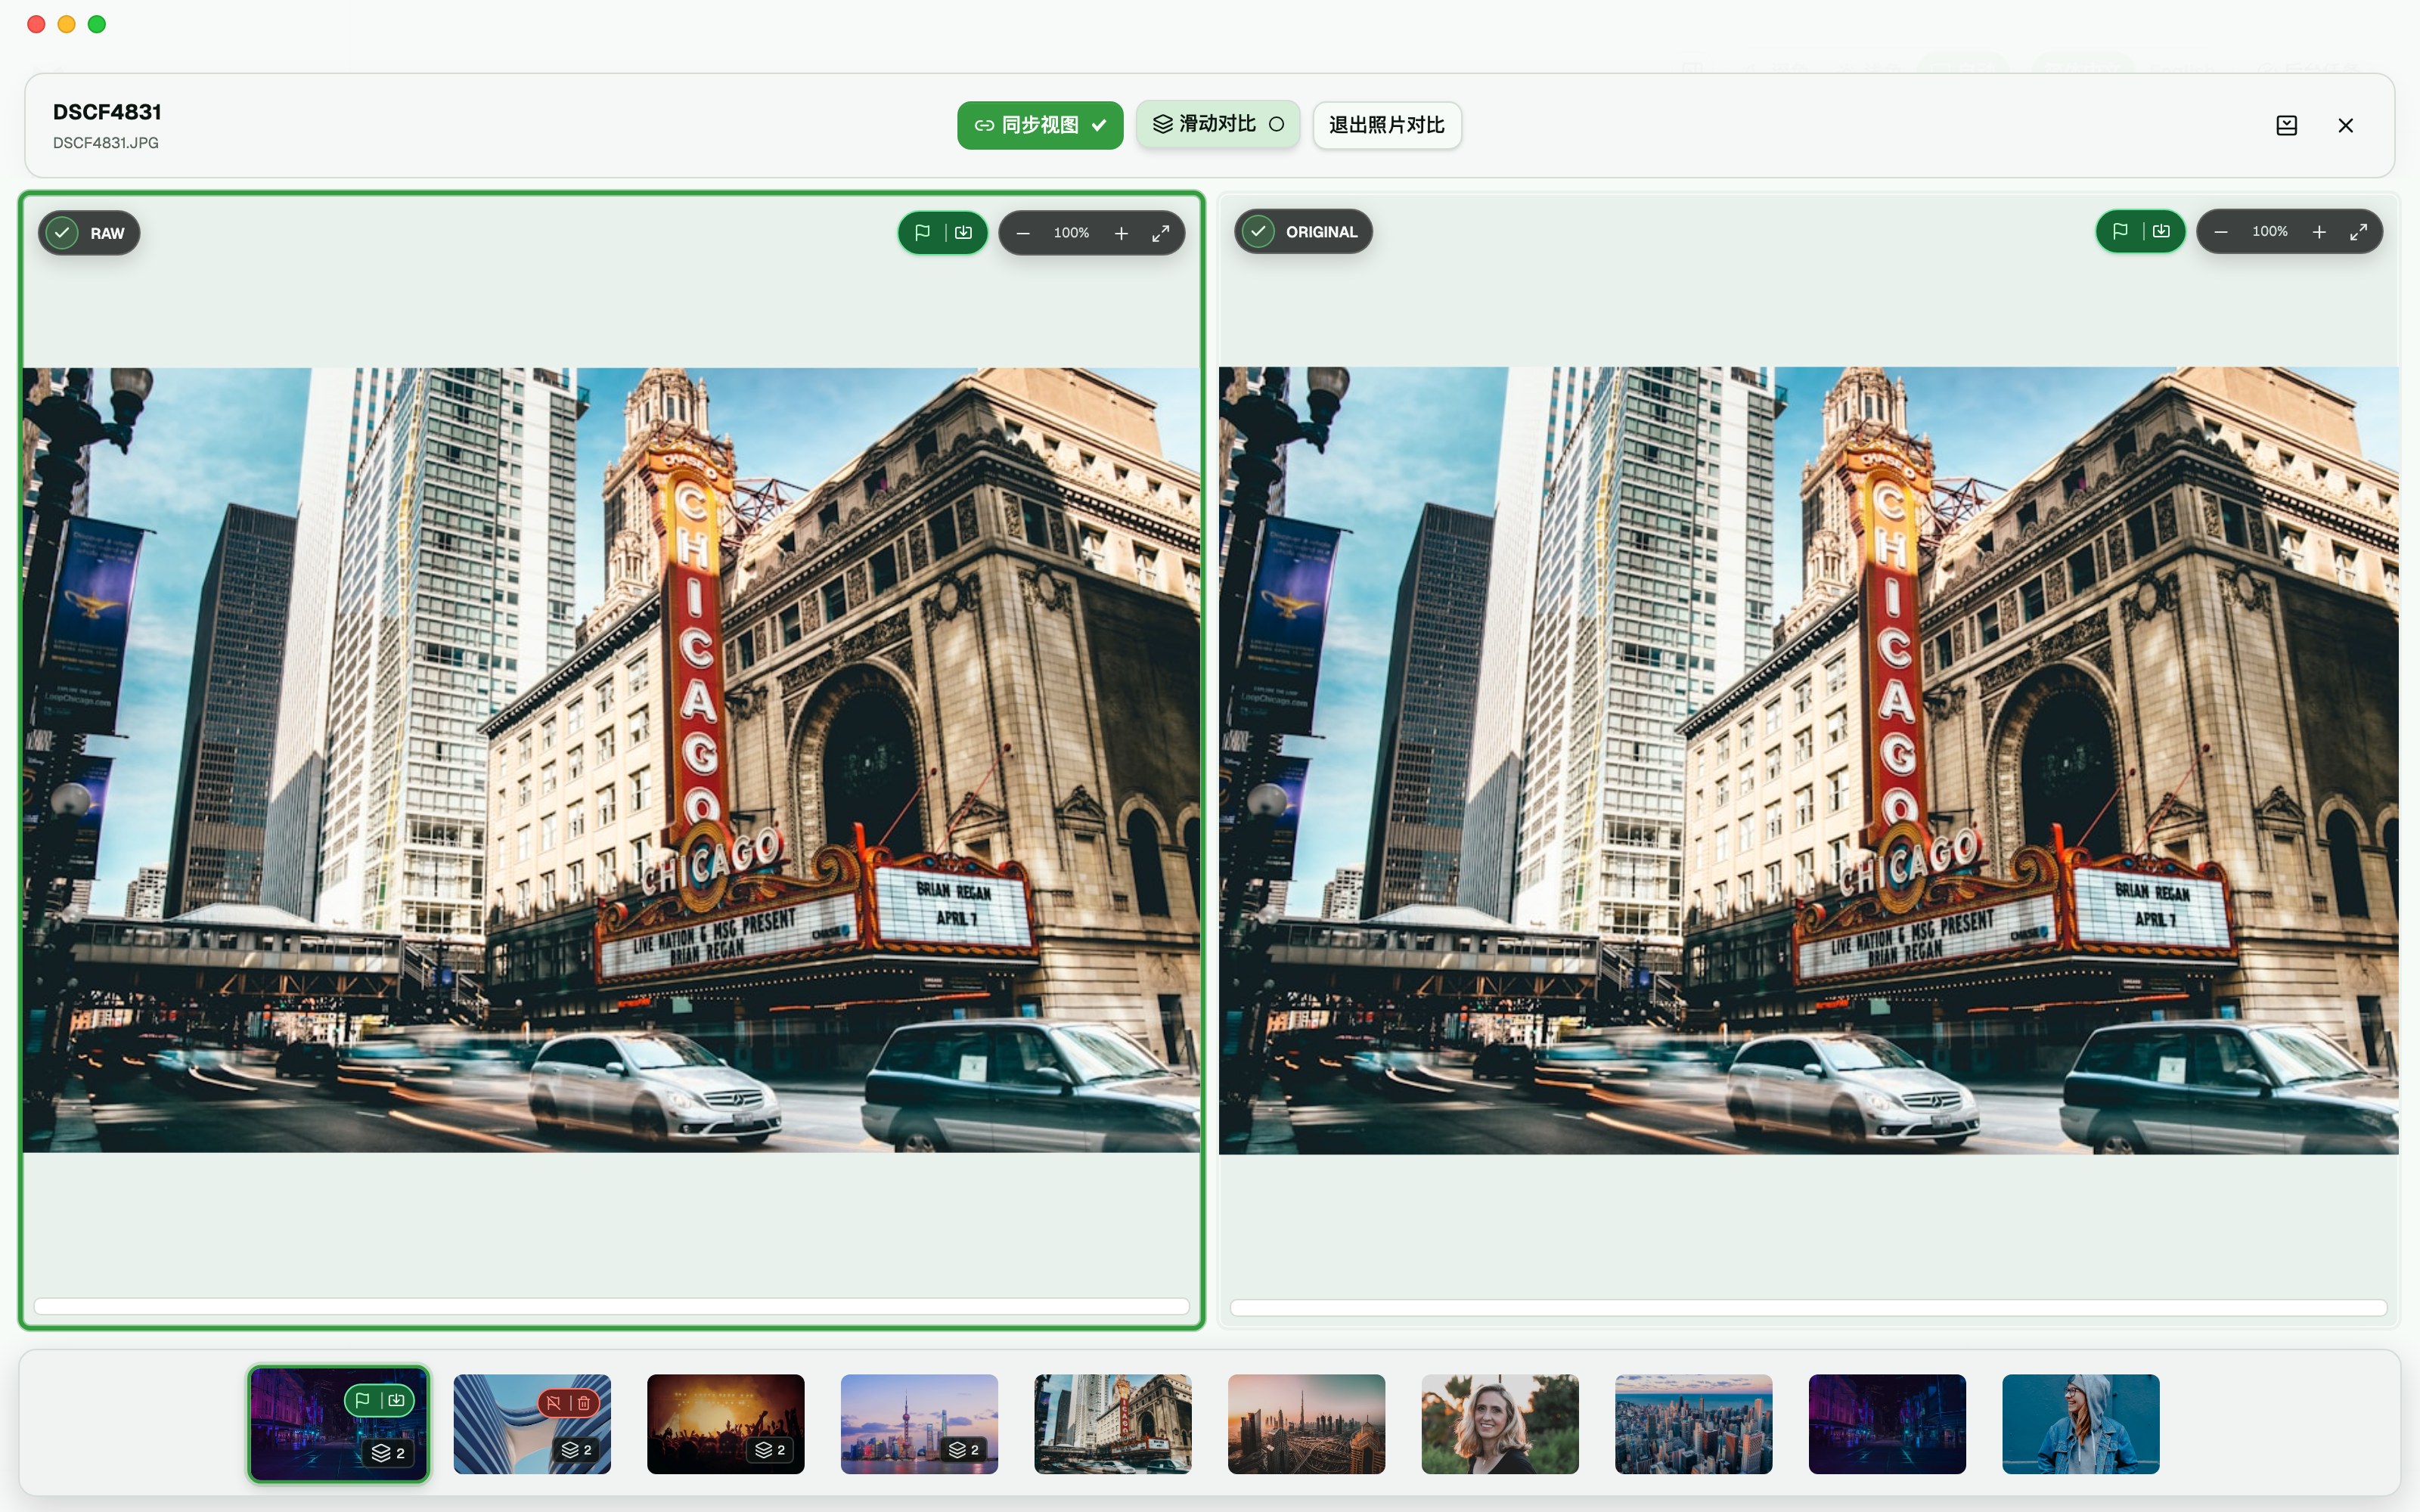This screenshot has height=1512, width=2420.
Task: Zoom out the ORIGINAL panel view
Action: click(x=2220, y=232)
